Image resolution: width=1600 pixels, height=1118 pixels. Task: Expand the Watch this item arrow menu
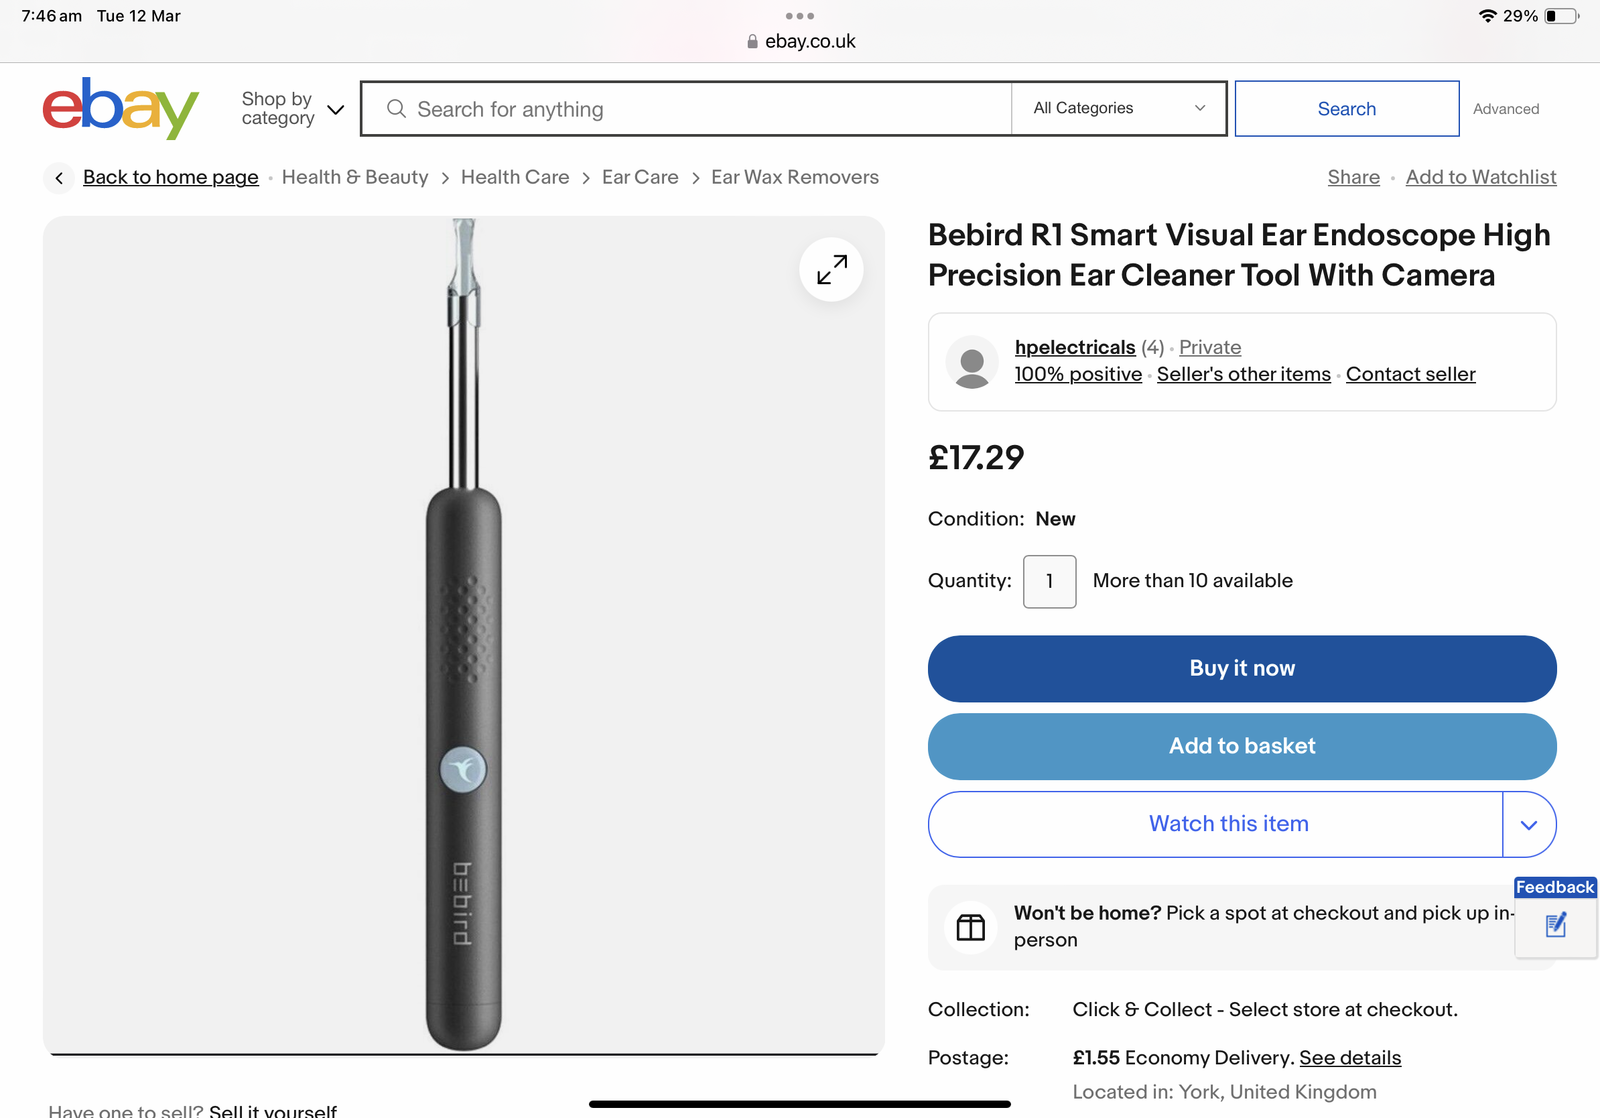pos(1529,825)
